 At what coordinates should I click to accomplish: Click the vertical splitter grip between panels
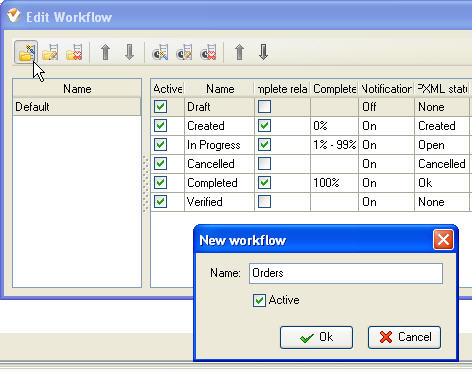coord(146,183)
